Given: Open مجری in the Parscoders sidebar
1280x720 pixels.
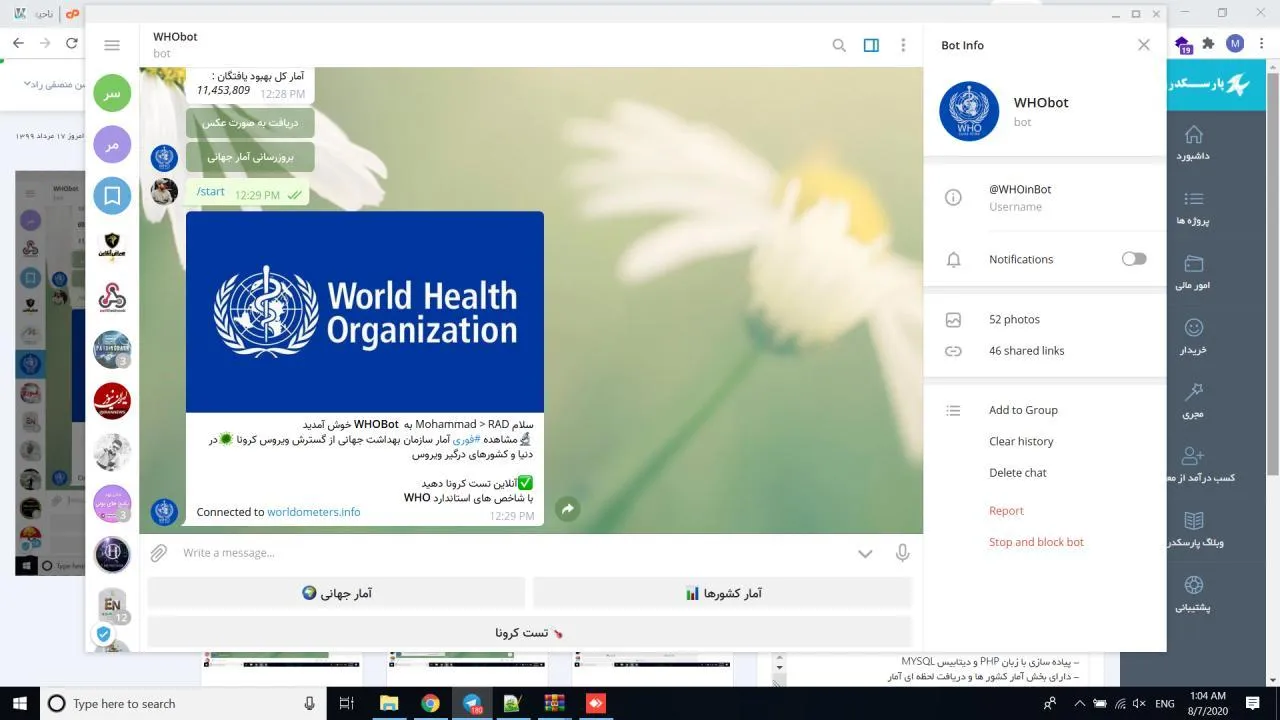Looking at the screenshot, I should click(1193, 401).
